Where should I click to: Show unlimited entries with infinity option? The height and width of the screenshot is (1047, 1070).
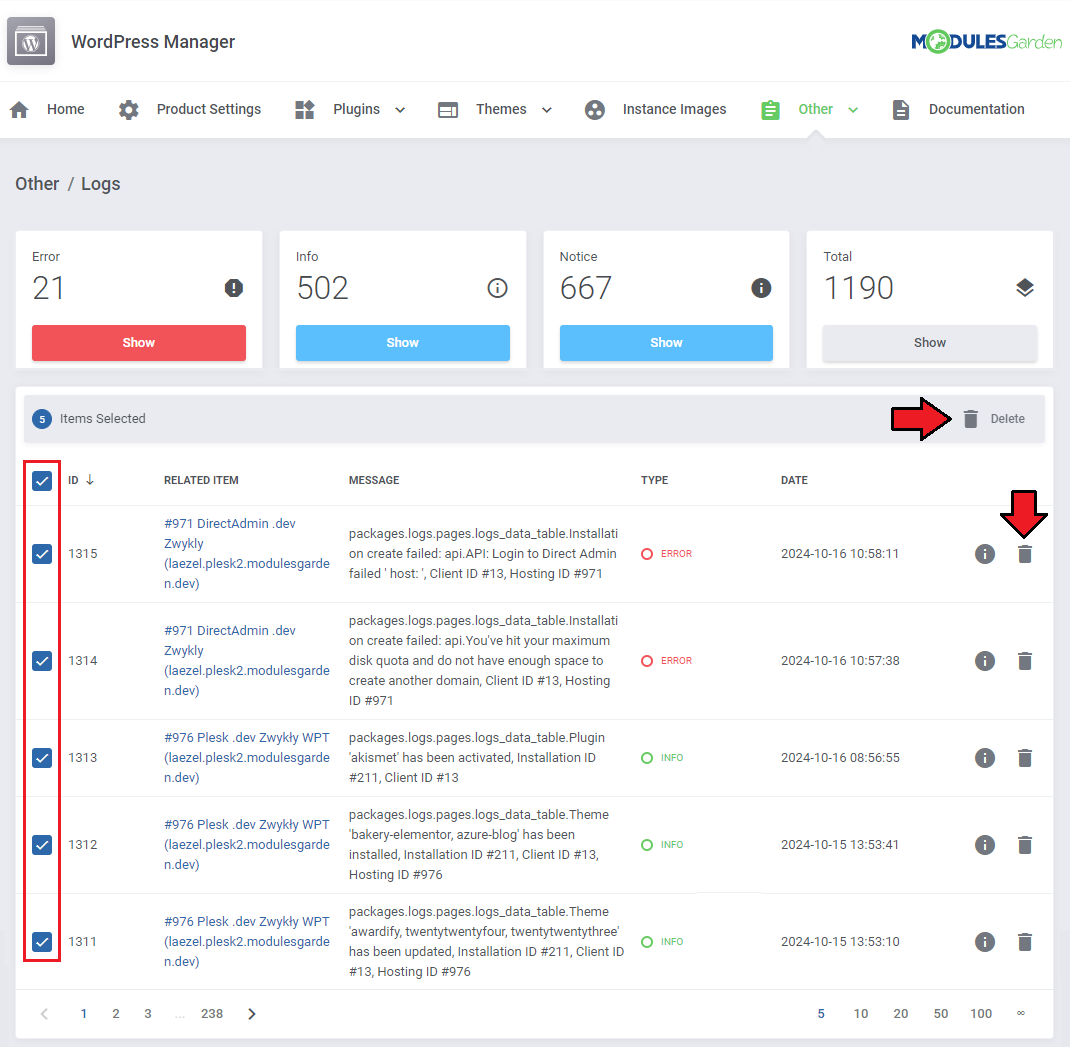tap(1021, 1014)
